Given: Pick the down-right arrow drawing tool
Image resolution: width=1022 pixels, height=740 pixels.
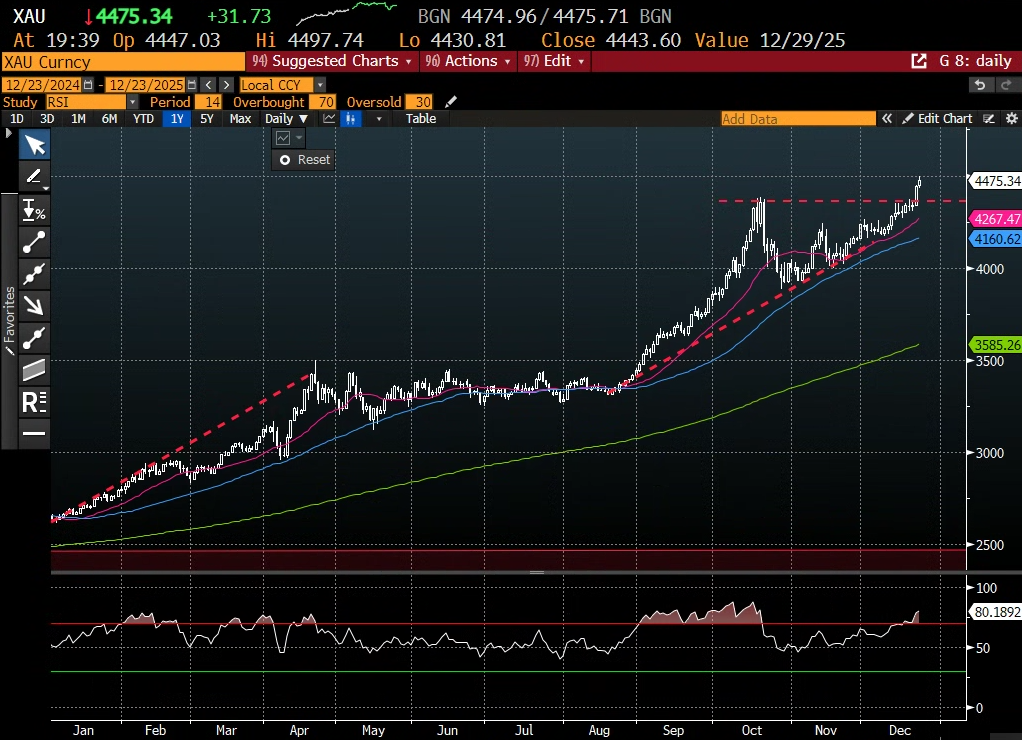Looking at the screenshot, I should [x=35, y=305].
